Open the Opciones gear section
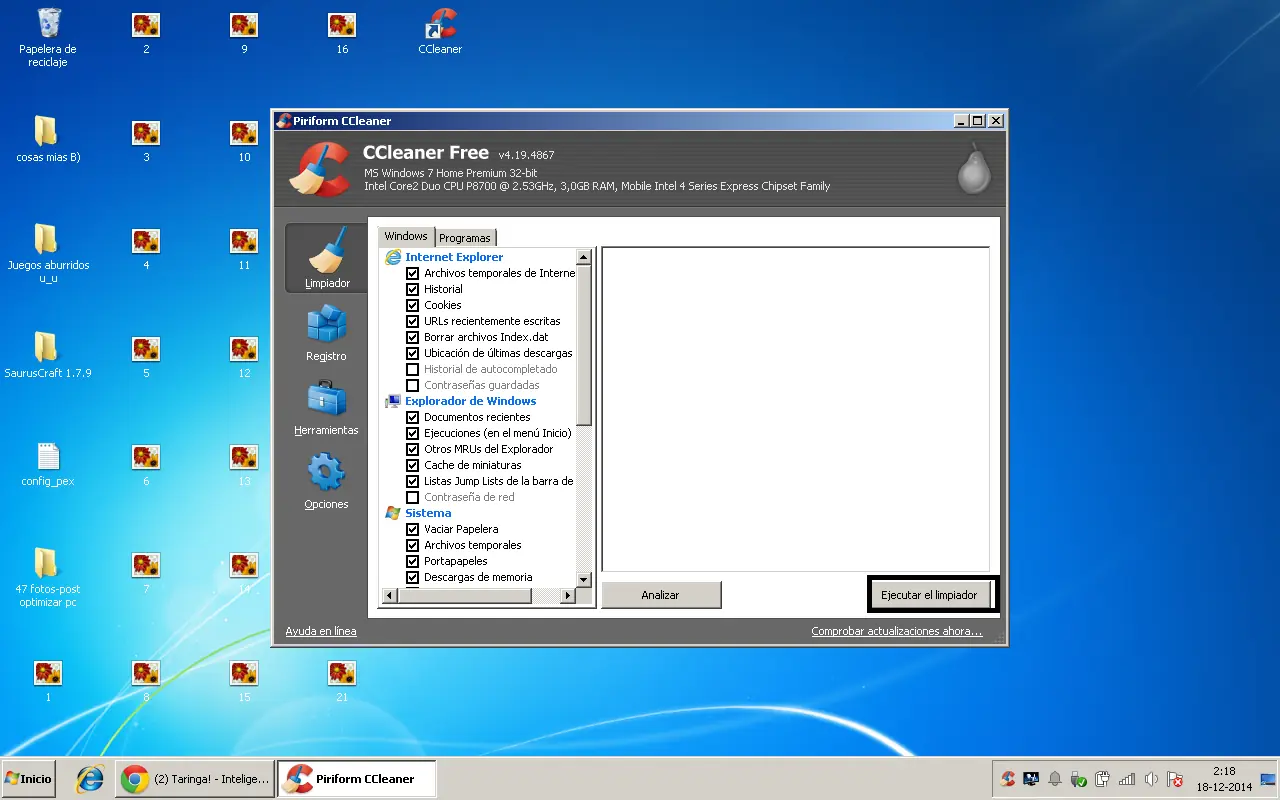The image size is (1280, 800). tap(326, 481)
